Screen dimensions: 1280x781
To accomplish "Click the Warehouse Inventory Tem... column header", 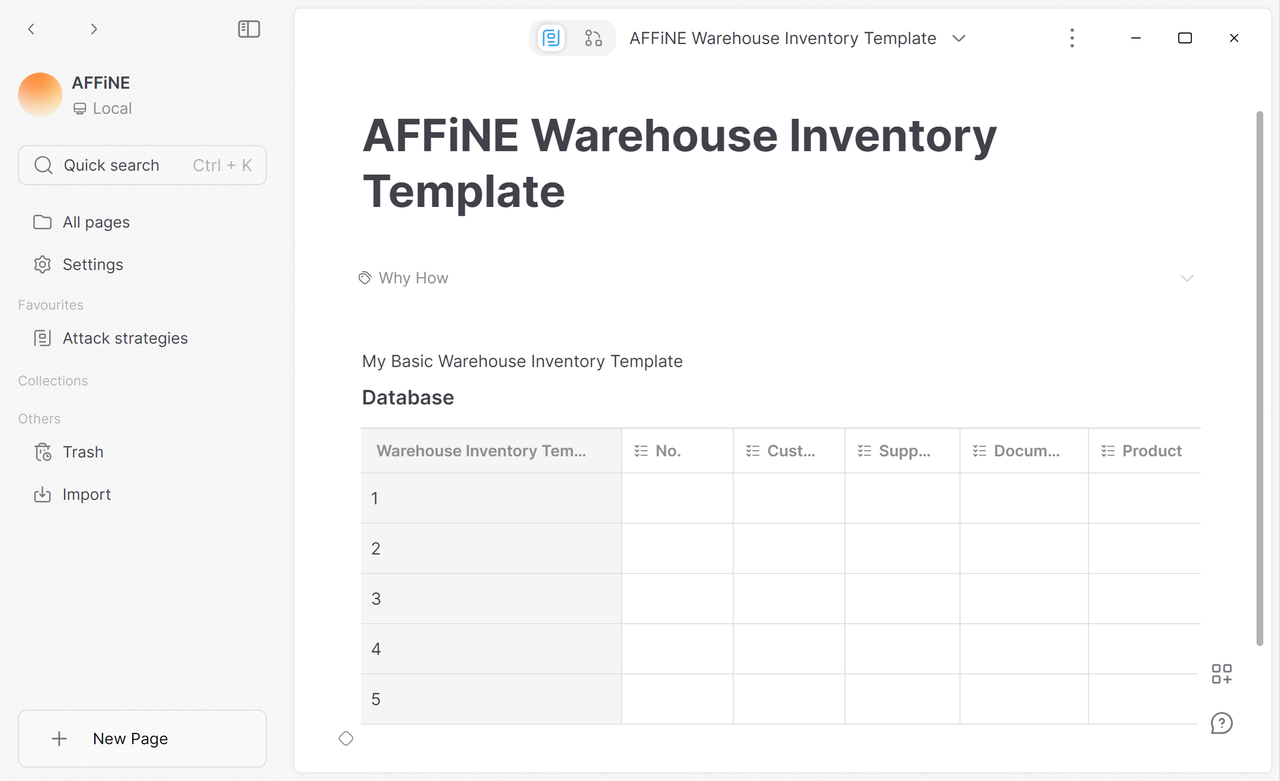I will click(x=491, y=451).
